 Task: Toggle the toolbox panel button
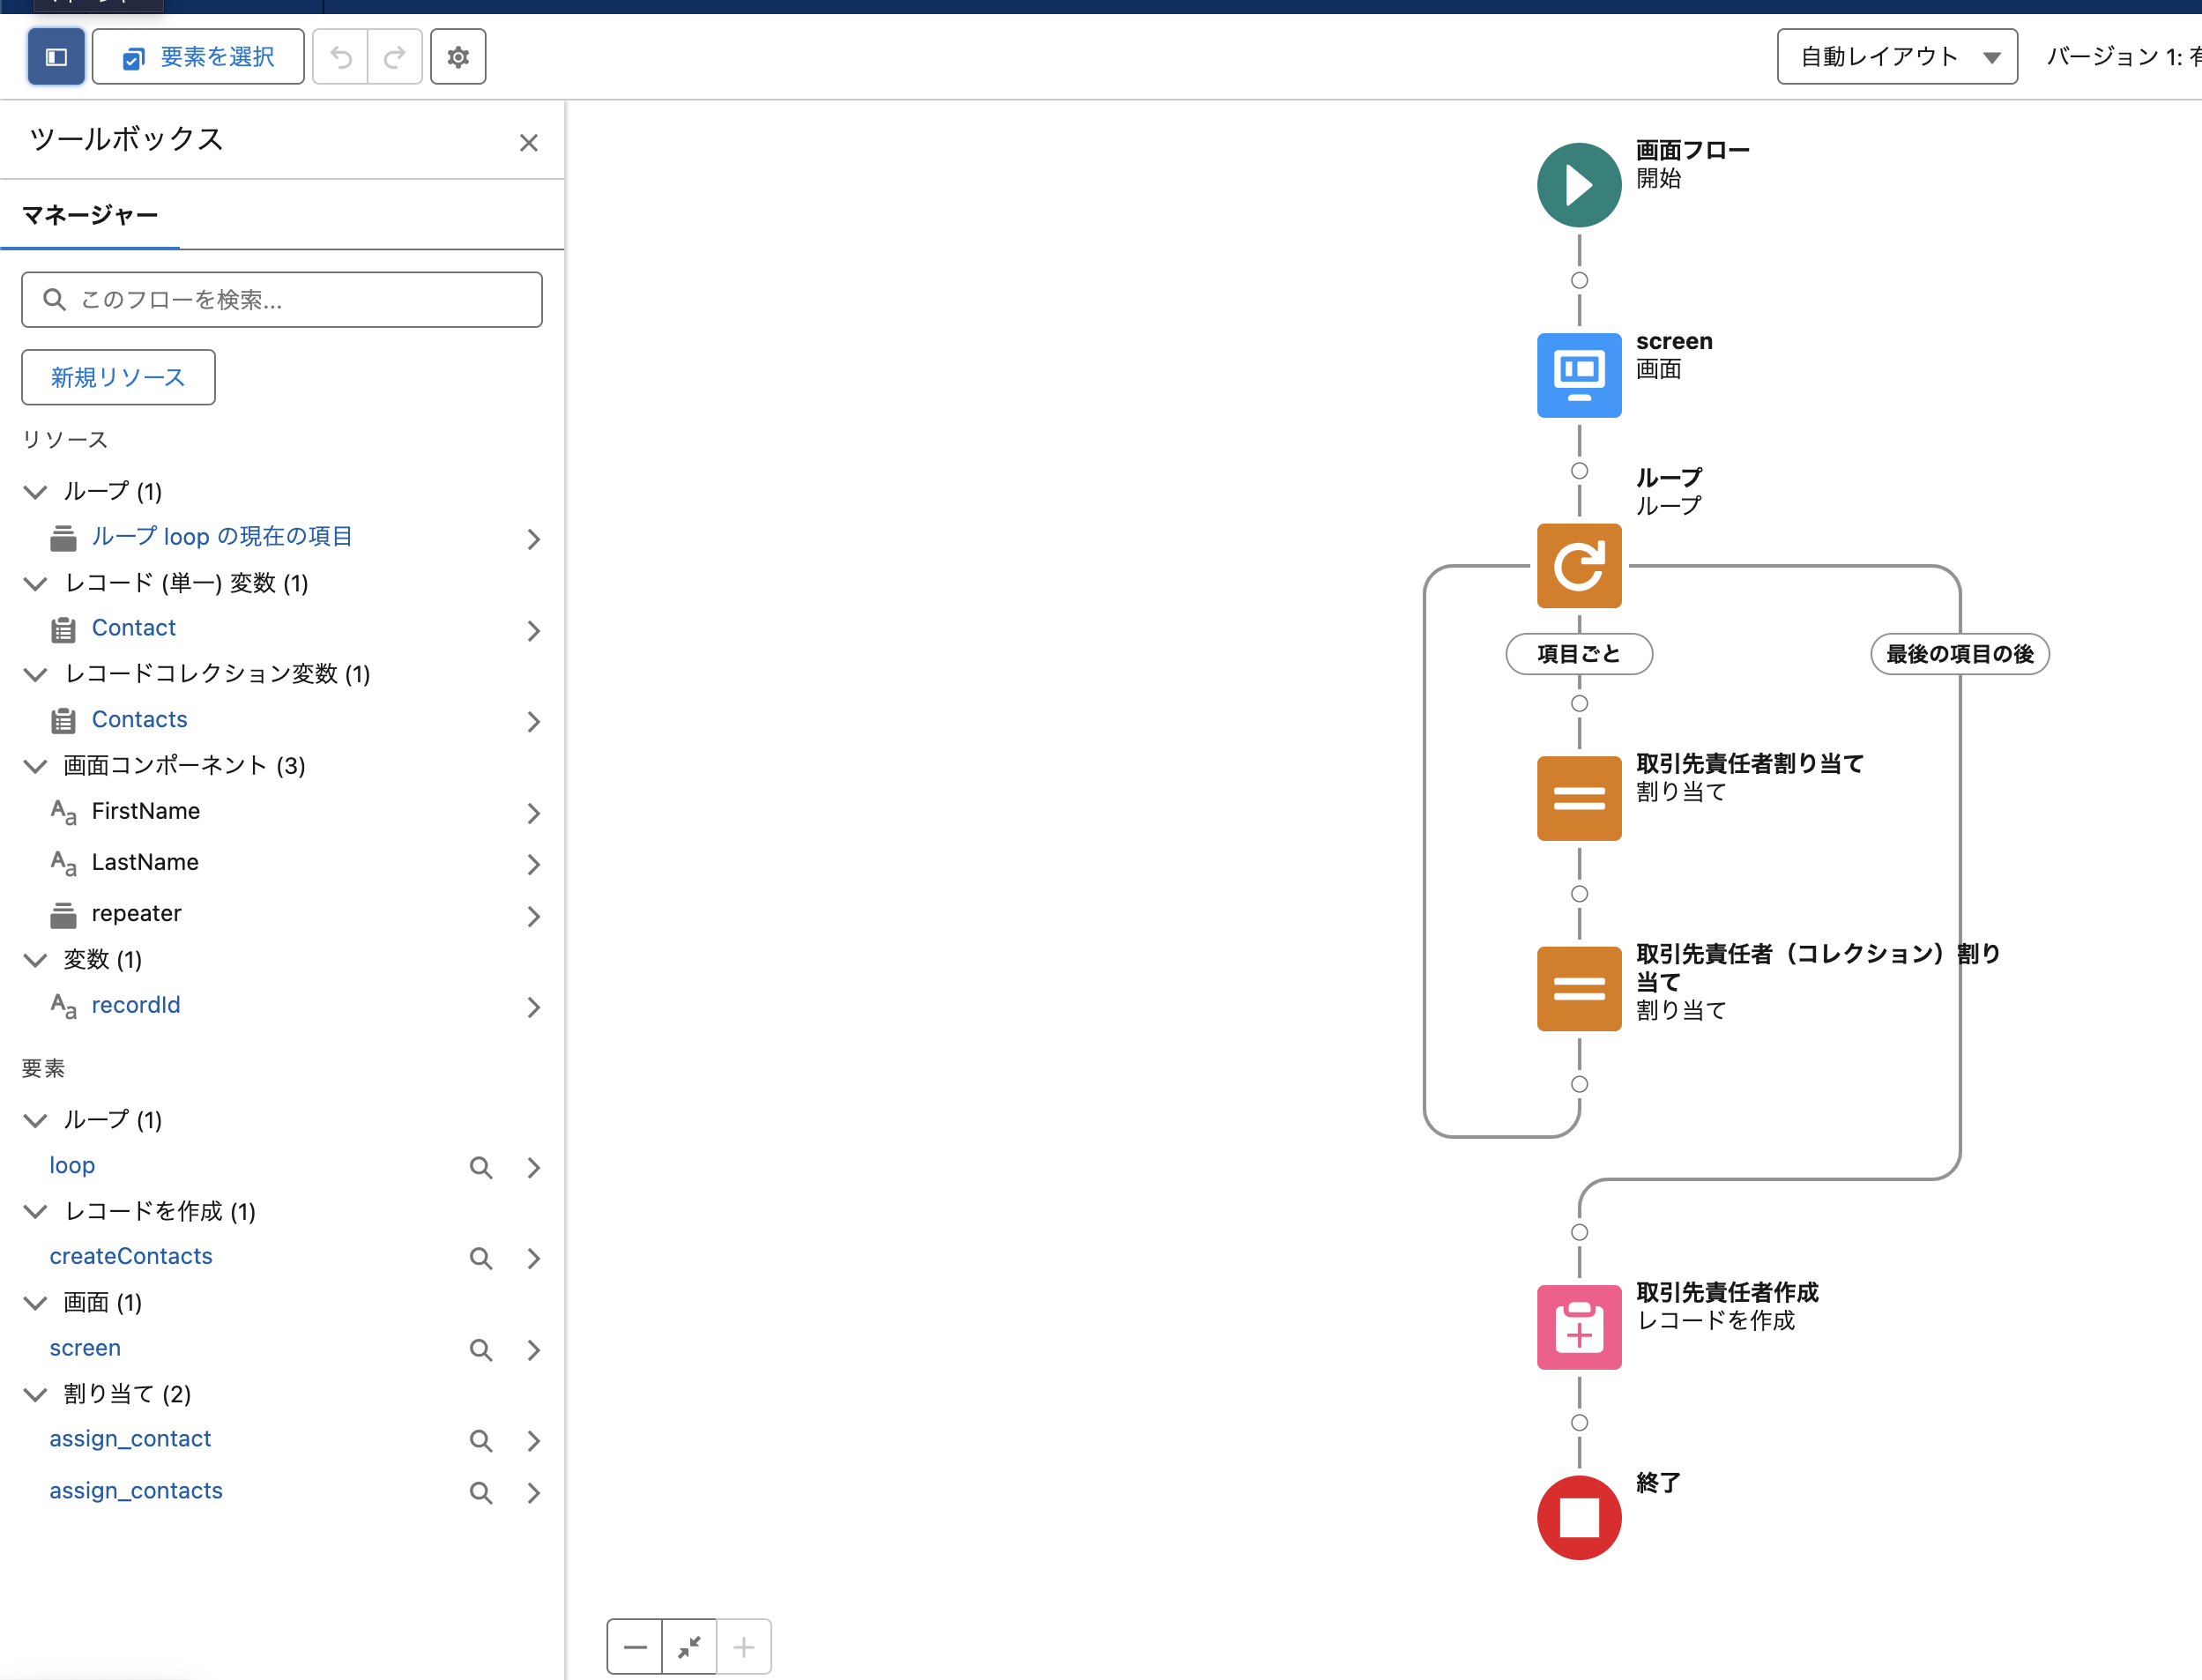(x=56, y=57)
